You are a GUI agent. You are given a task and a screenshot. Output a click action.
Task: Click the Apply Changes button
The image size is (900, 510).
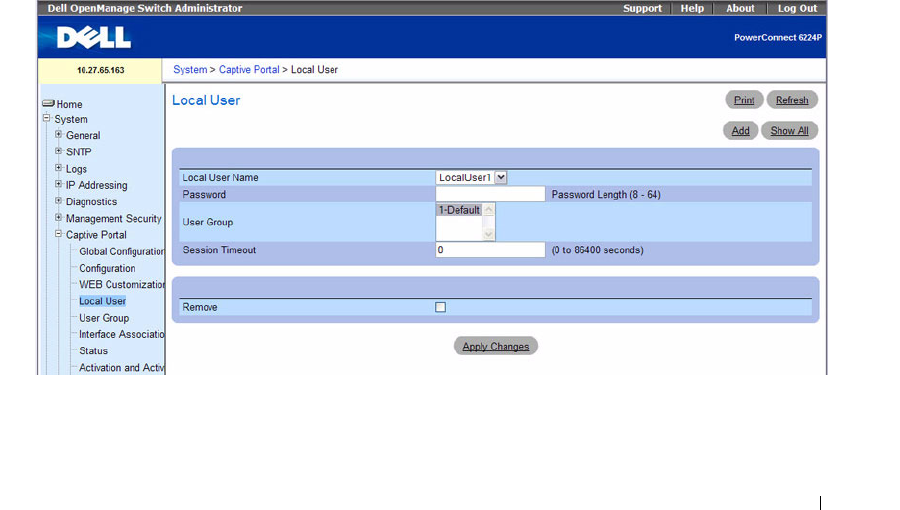coord(496,346)
